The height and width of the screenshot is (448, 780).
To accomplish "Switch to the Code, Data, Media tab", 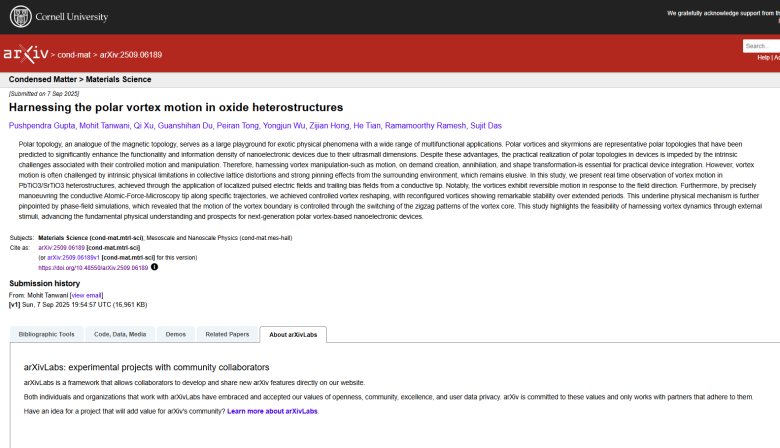I will pyautogui.click(x=120, y=334).
